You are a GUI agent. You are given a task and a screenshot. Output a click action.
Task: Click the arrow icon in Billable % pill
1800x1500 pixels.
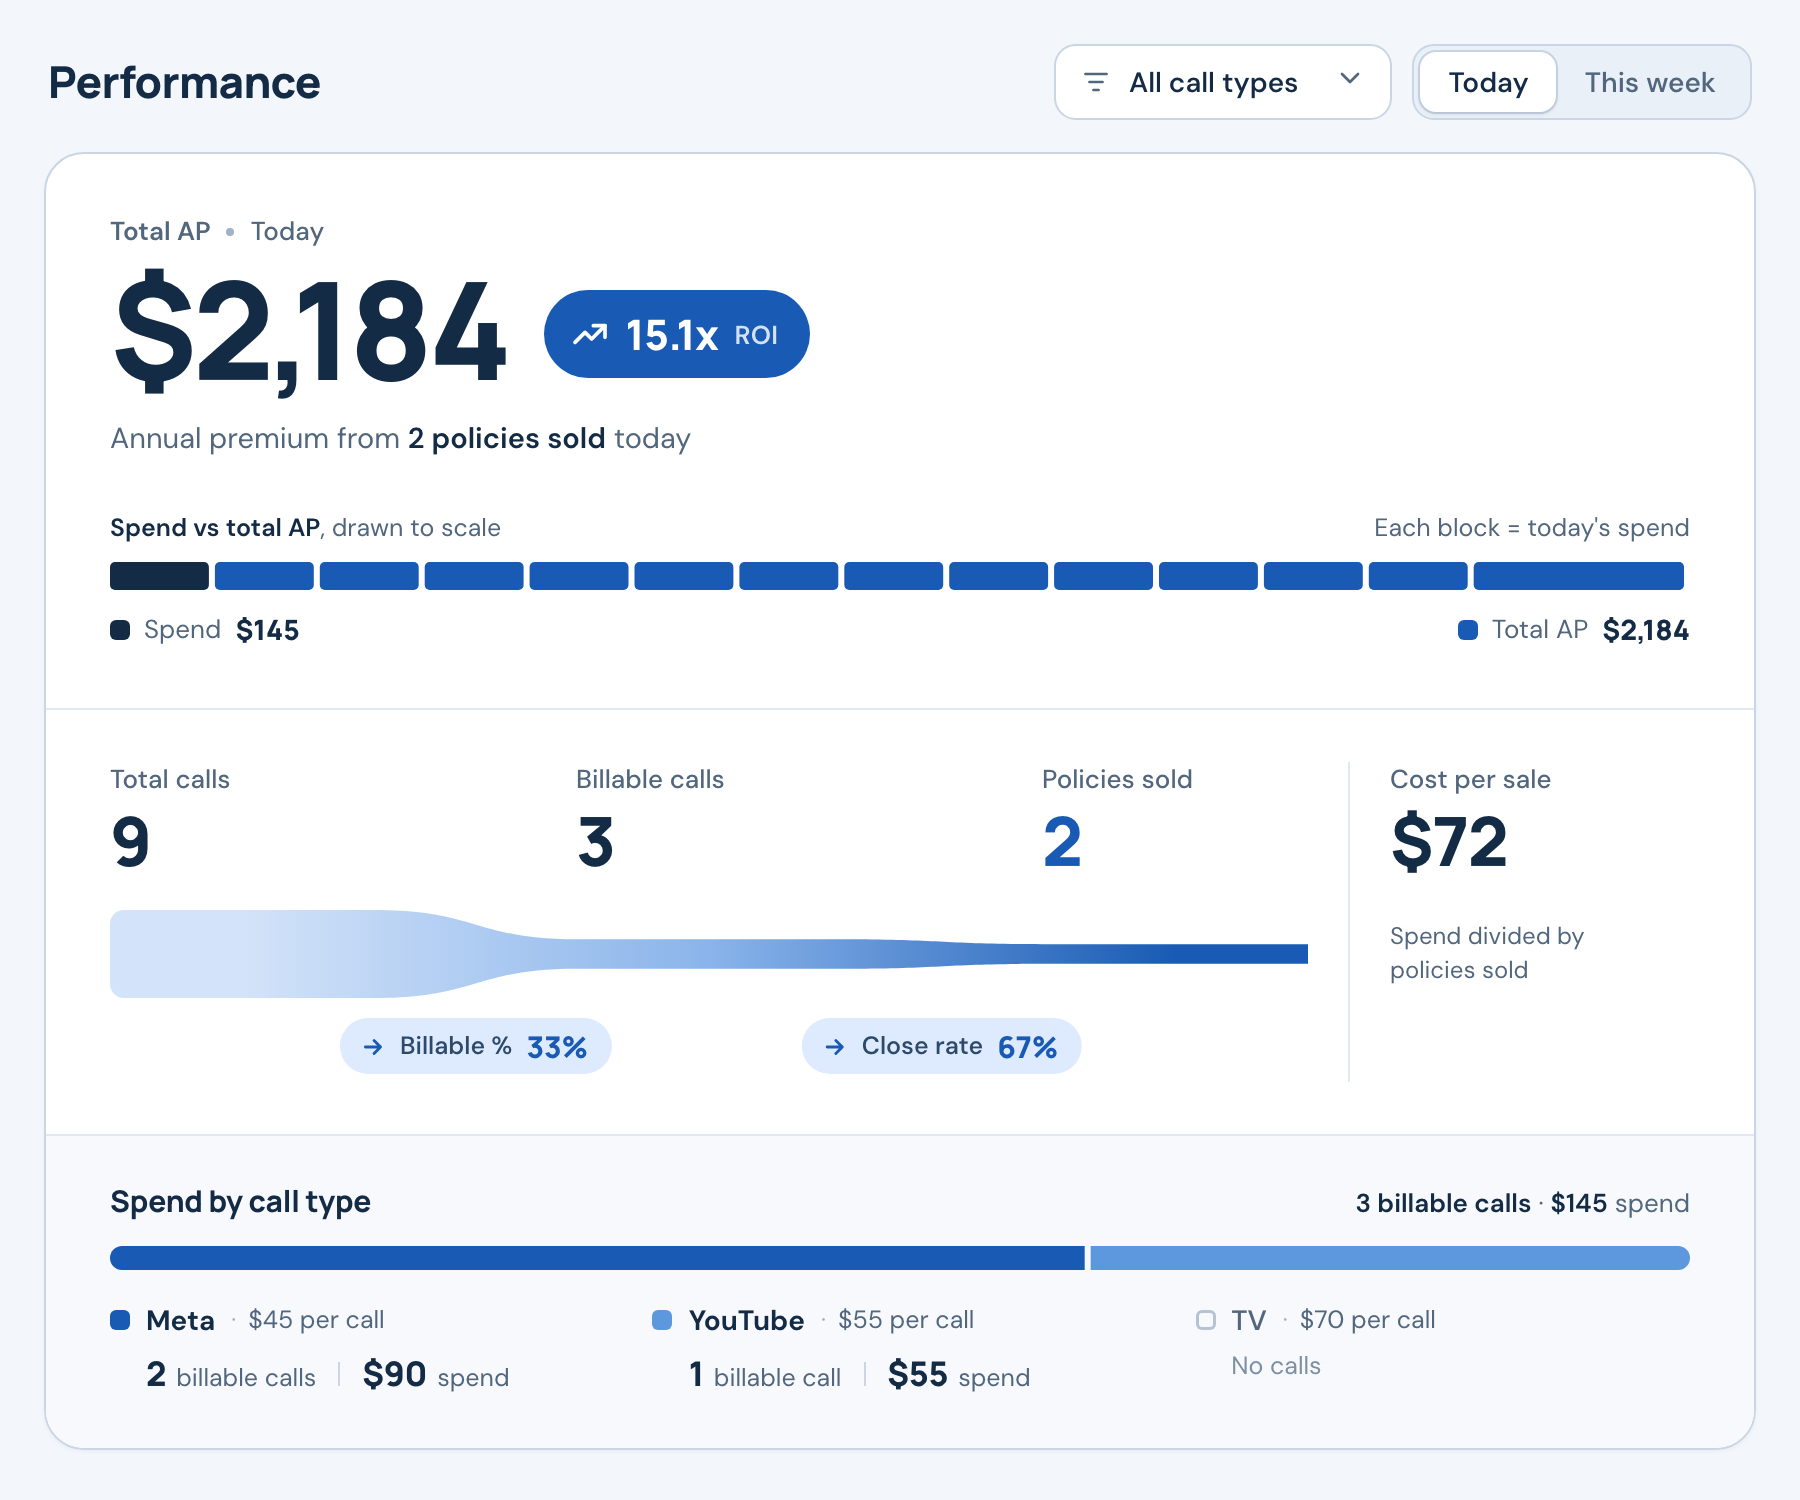(373, 1047)
